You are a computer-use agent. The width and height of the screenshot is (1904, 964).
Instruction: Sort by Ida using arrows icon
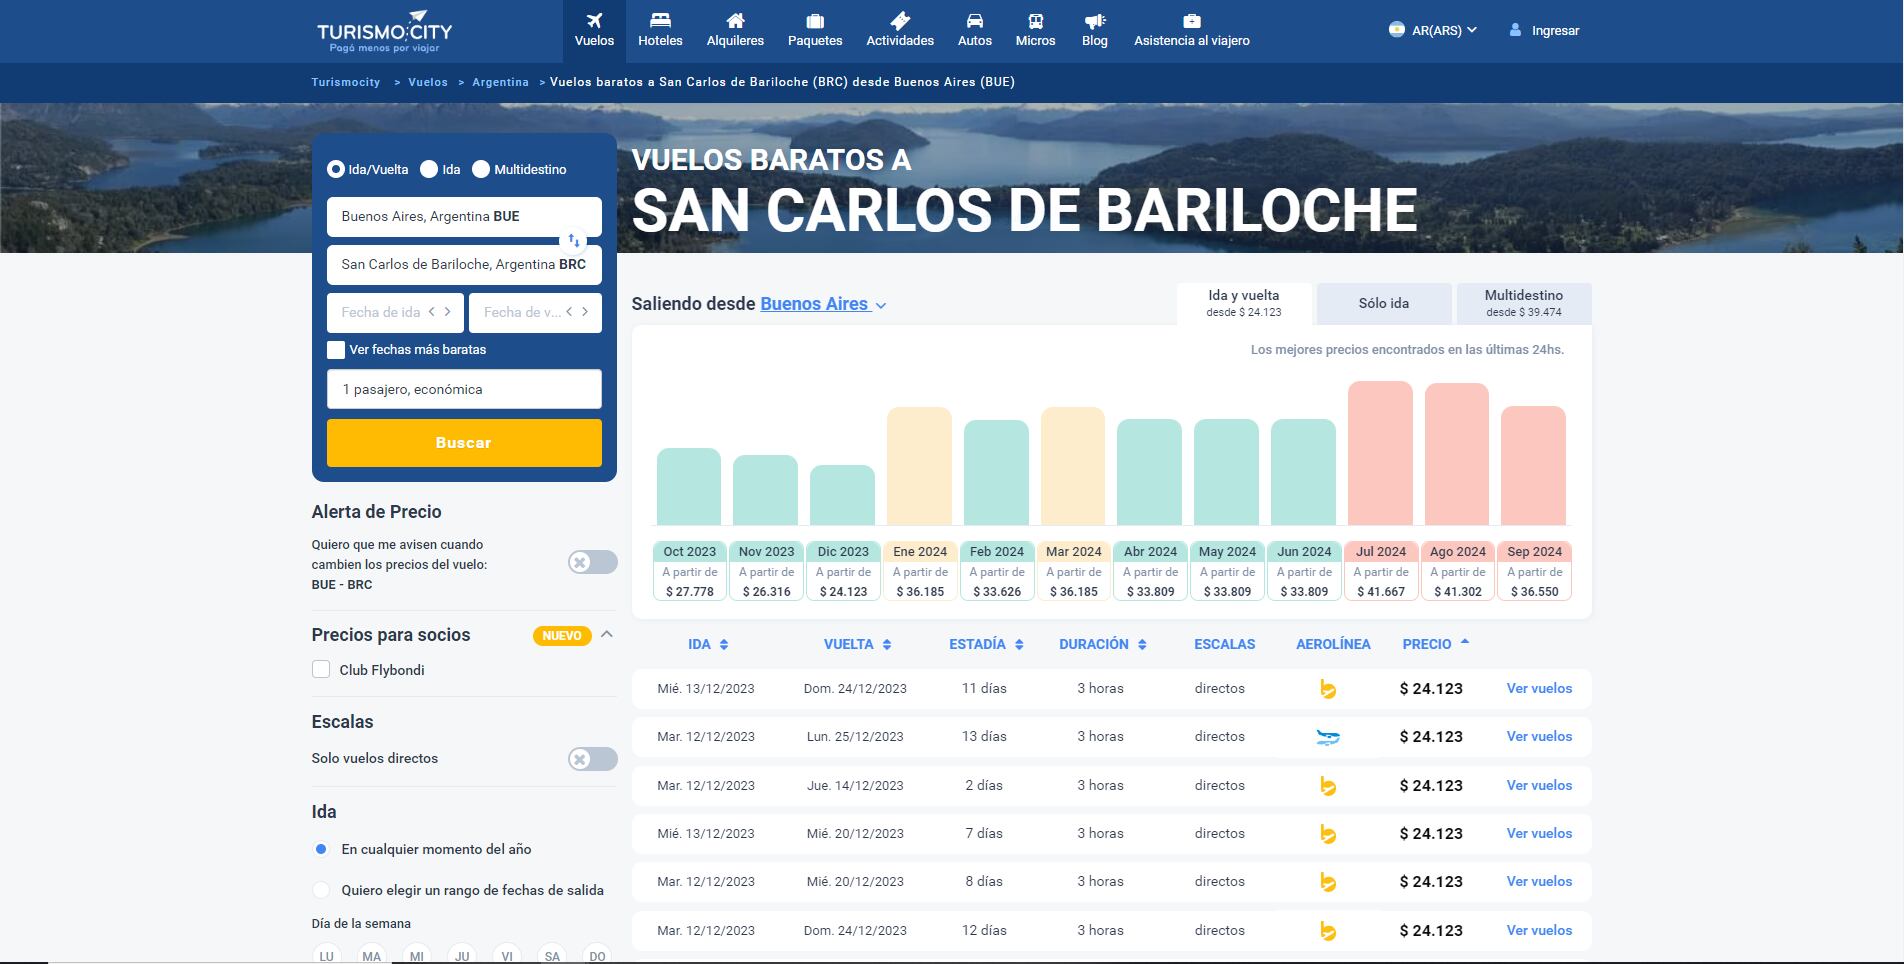tap(724, 645)
